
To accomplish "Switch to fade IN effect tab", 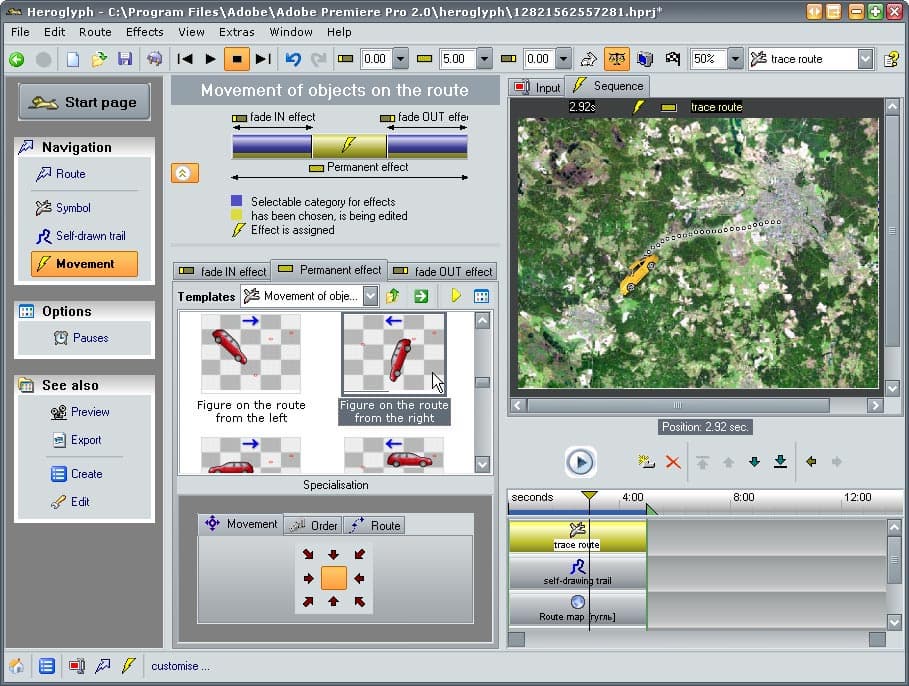I will (222, 271).
